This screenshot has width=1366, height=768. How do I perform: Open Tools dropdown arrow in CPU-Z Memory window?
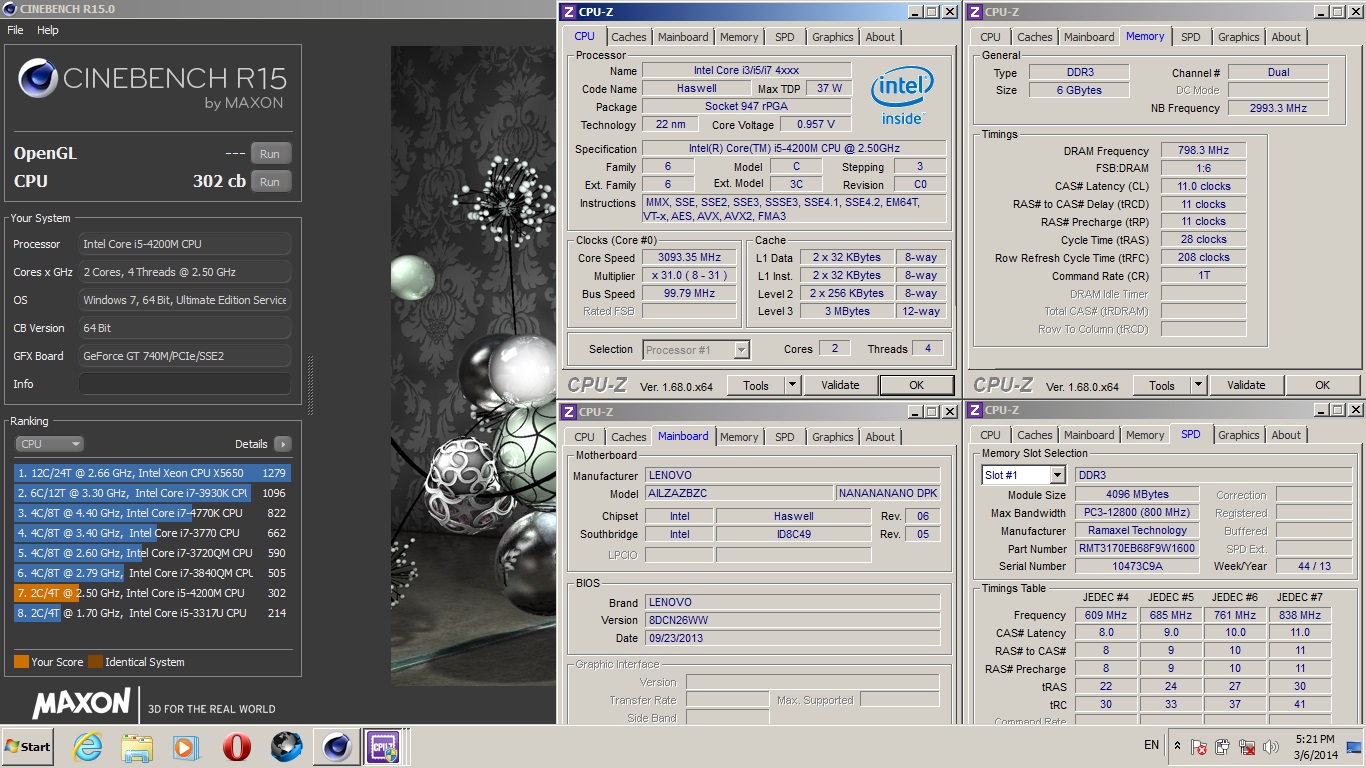[x=1198, y=385]
